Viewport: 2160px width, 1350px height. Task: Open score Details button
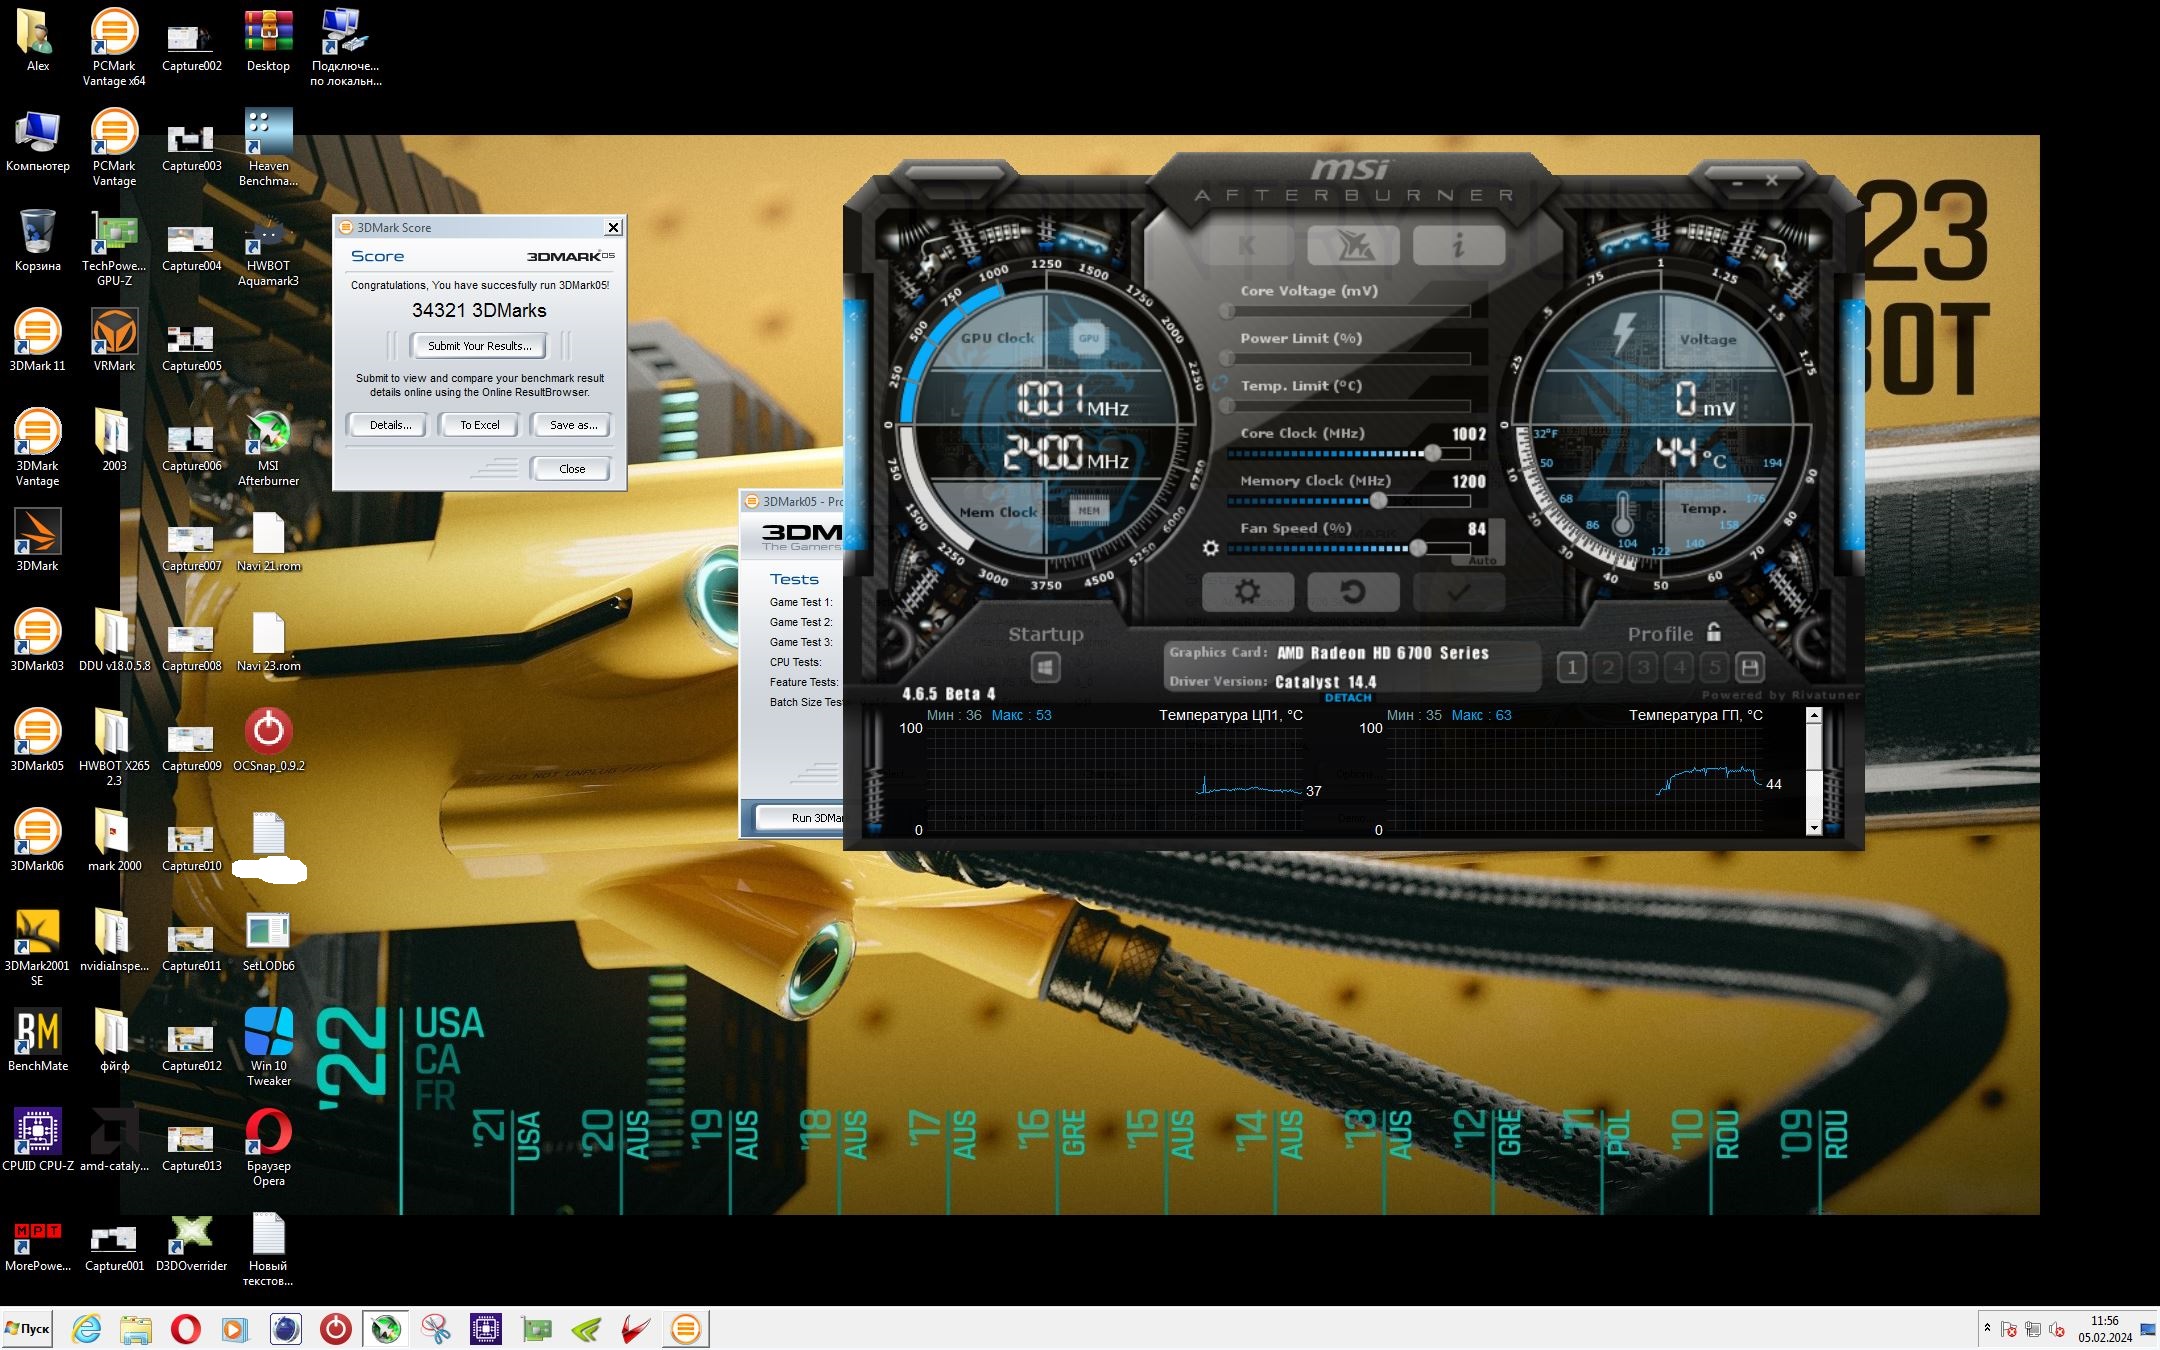pyautogui.click(x=389, y=425)
